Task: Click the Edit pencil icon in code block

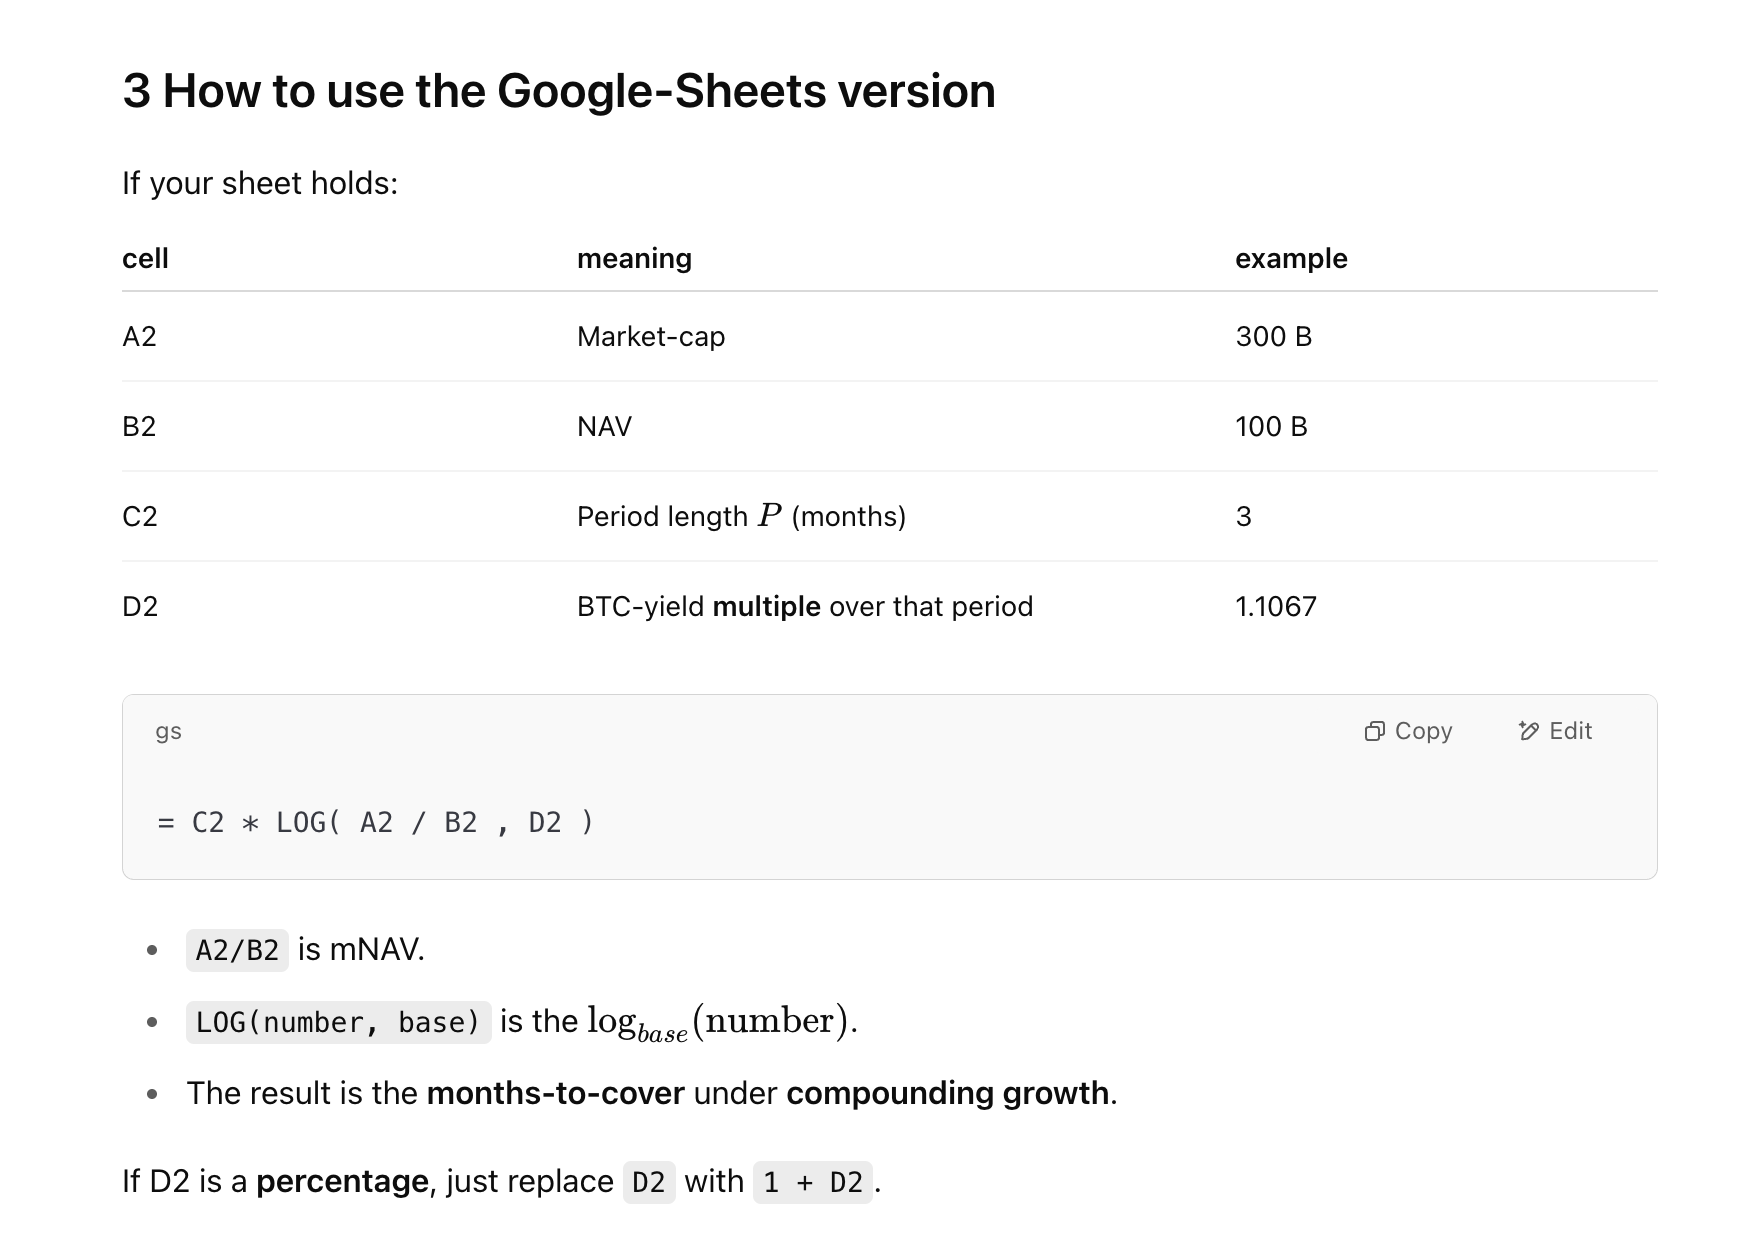Action: (1528, 731)
